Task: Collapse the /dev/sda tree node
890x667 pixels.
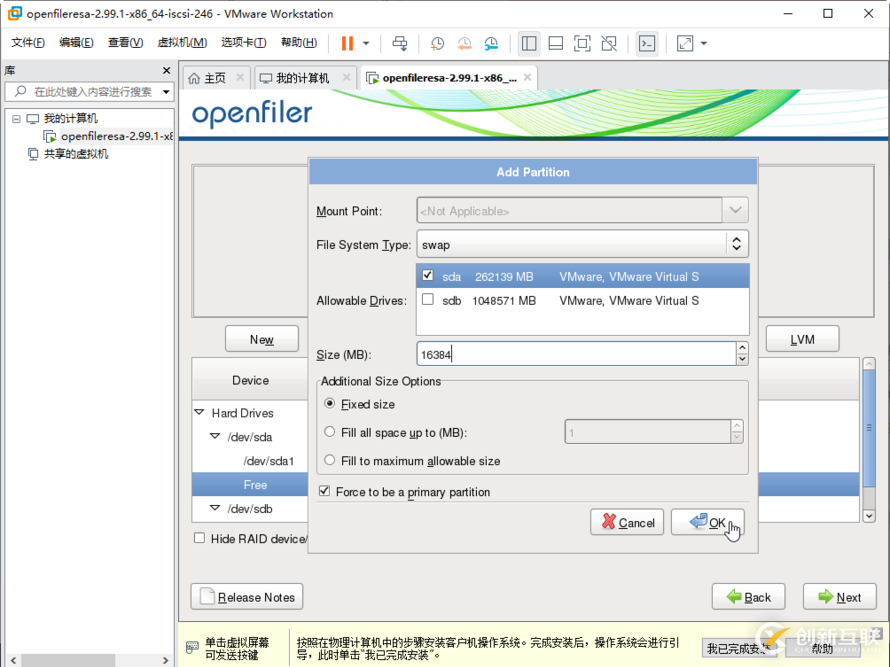Action: tap(215, 437)
